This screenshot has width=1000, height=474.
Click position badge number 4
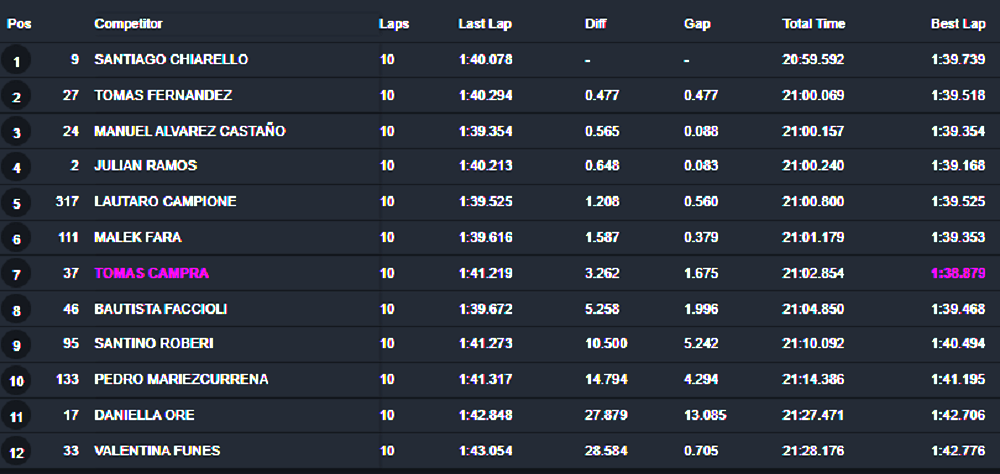coord(16,168)
